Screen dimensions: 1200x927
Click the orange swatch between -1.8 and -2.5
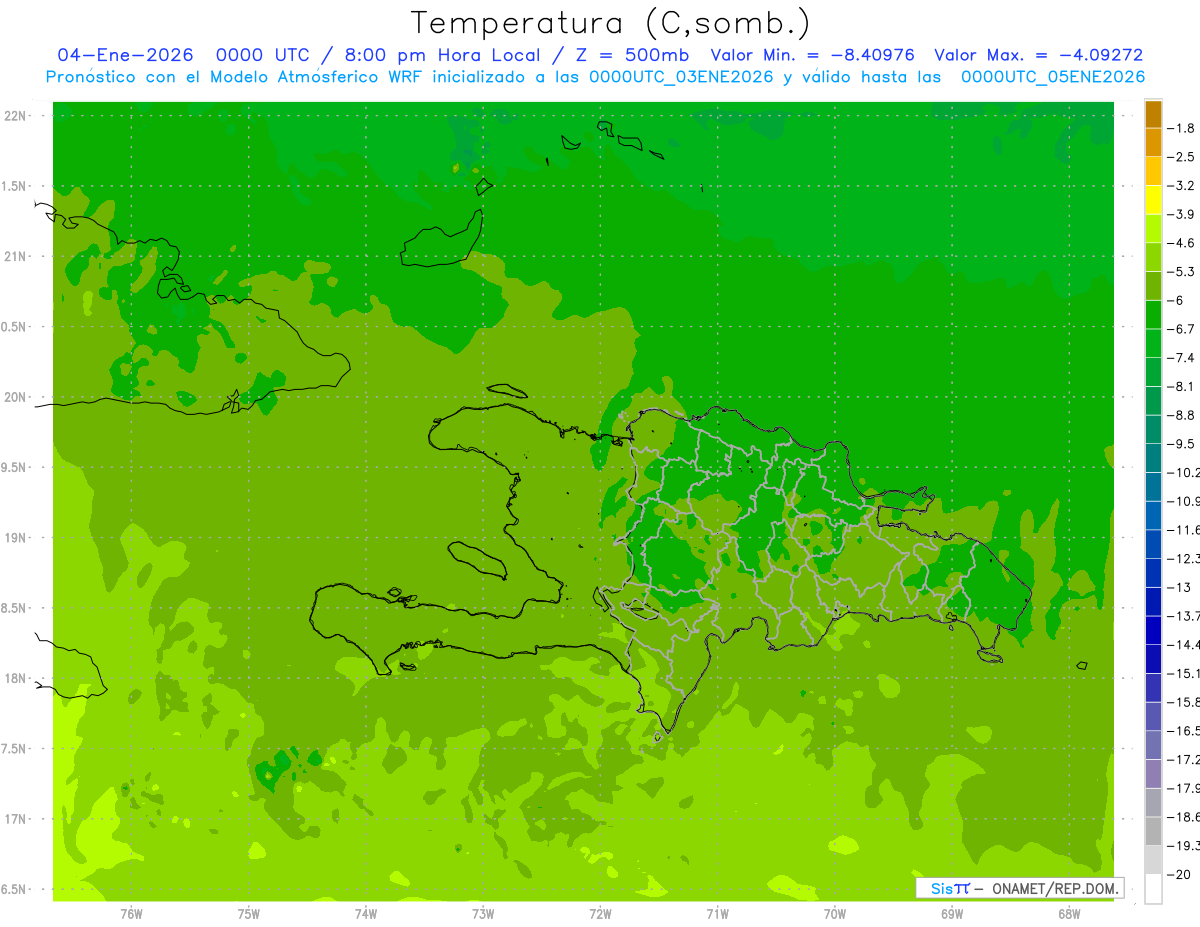(1153, 143)
